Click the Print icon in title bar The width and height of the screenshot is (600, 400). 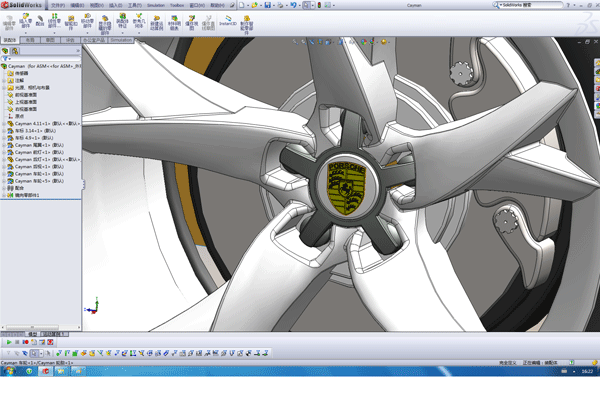tap(280, 5)
